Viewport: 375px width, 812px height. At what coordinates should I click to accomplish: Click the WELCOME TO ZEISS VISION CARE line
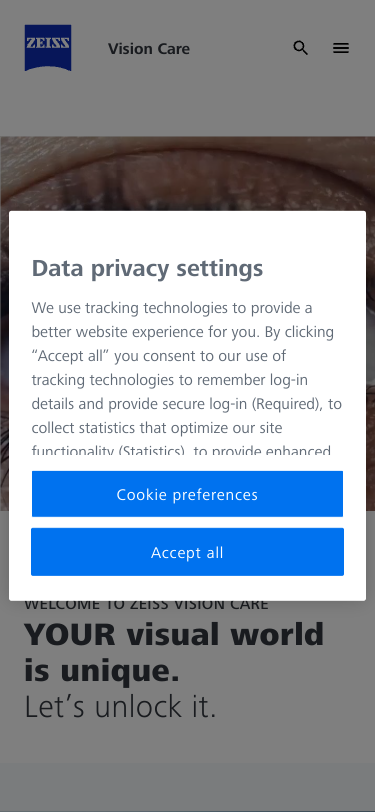[146, 605]
